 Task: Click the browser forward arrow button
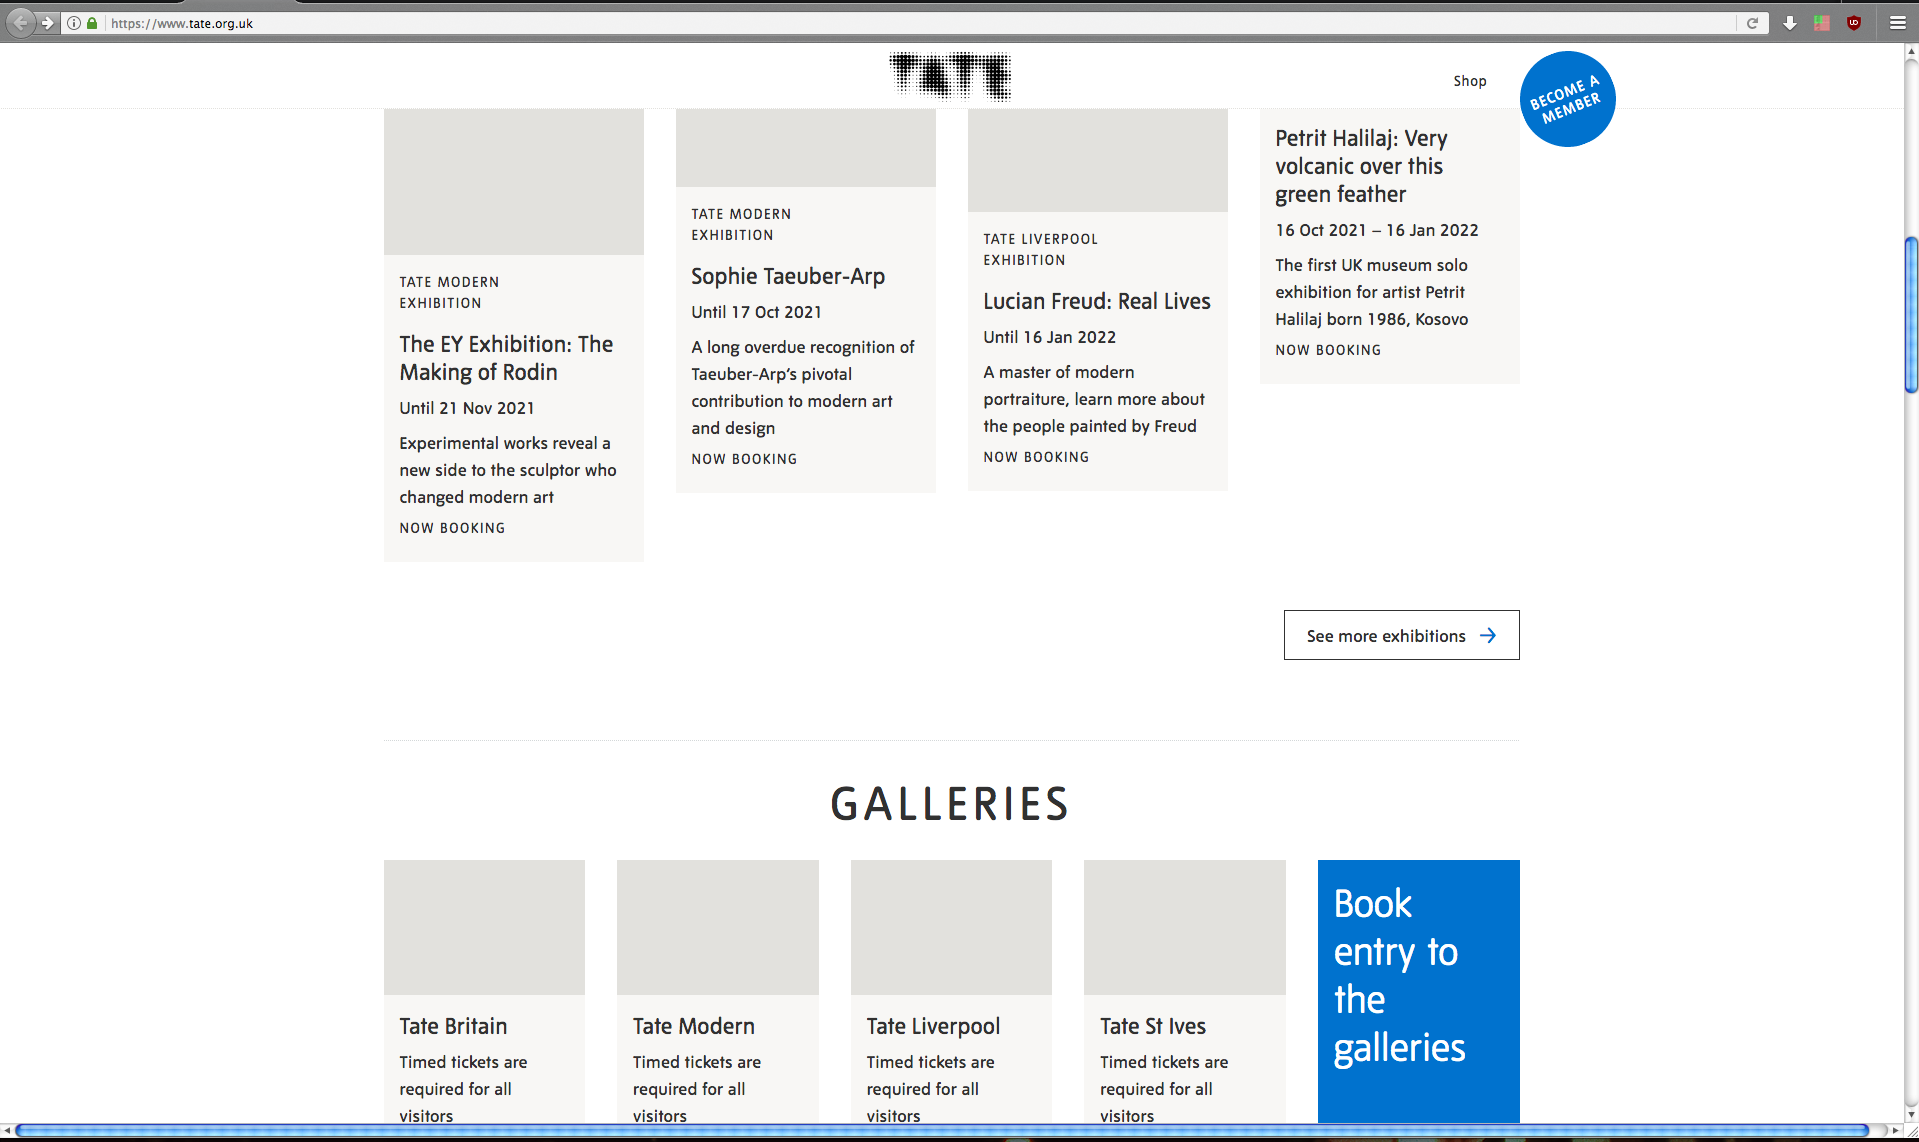pos(47,23)
